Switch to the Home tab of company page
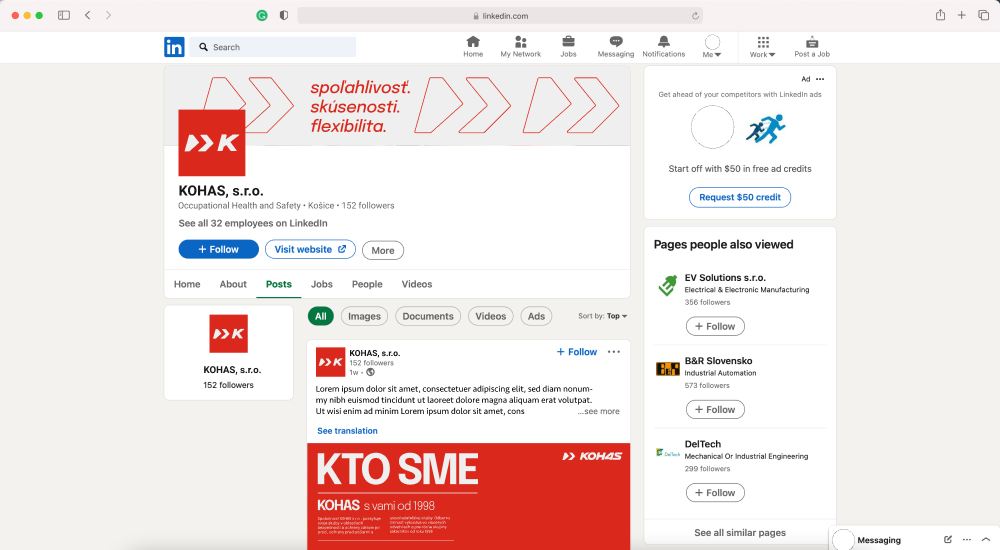 tap(187, 285)
